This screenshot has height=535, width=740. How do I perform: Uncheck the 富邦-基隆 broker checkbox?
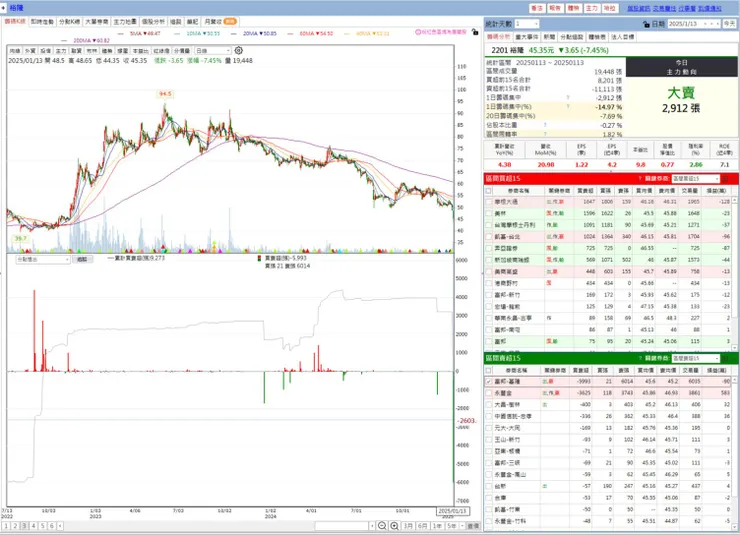tap(489, 381)
